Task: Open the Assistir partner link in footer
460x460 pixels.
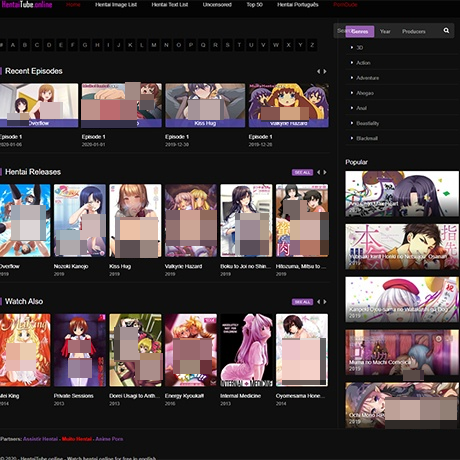Action: pos(40,439)
